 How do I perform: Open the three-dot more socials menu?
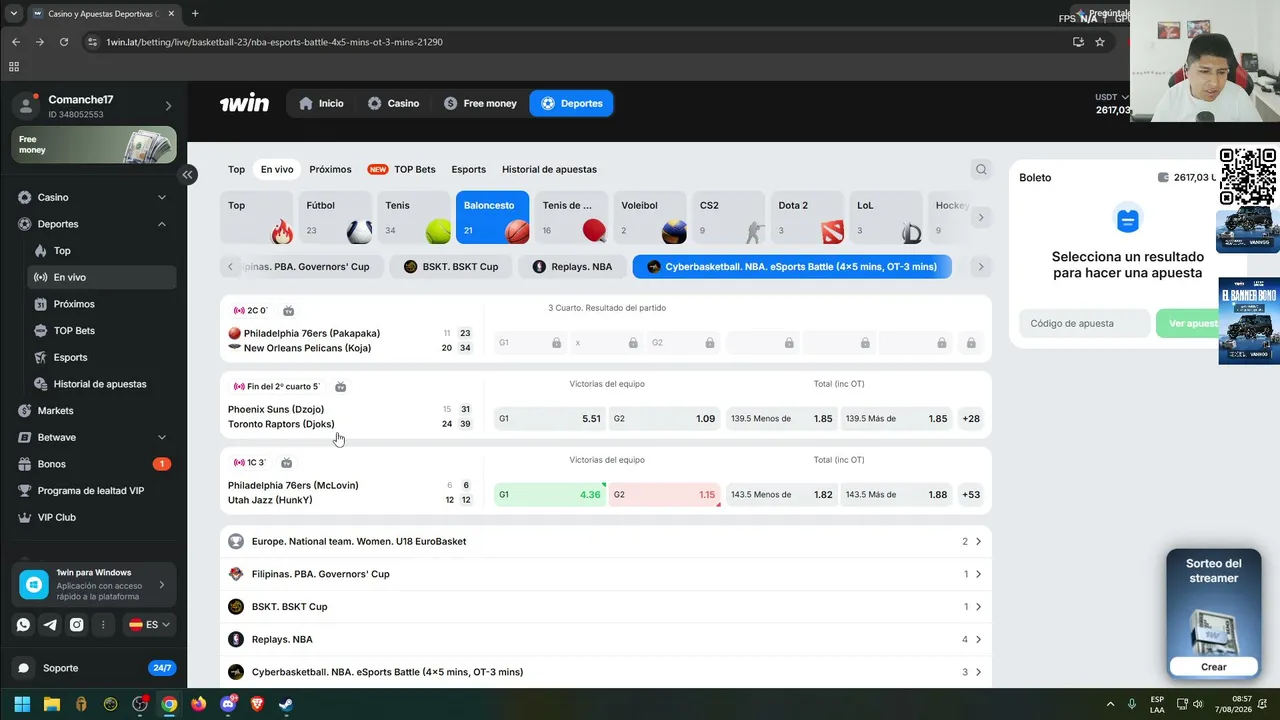pyautogui.click(x=103, y=625)
